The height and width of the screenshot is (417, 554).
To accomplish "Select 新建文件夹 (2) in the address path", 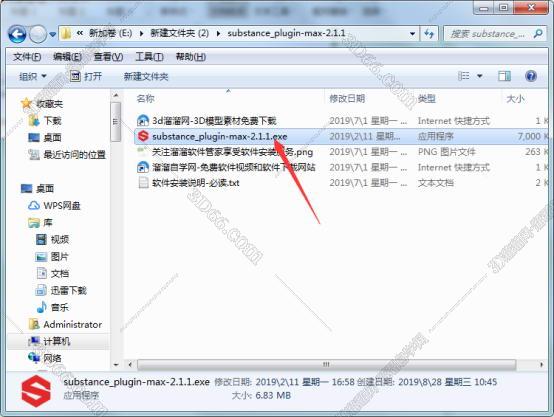I will coord(179,33).
